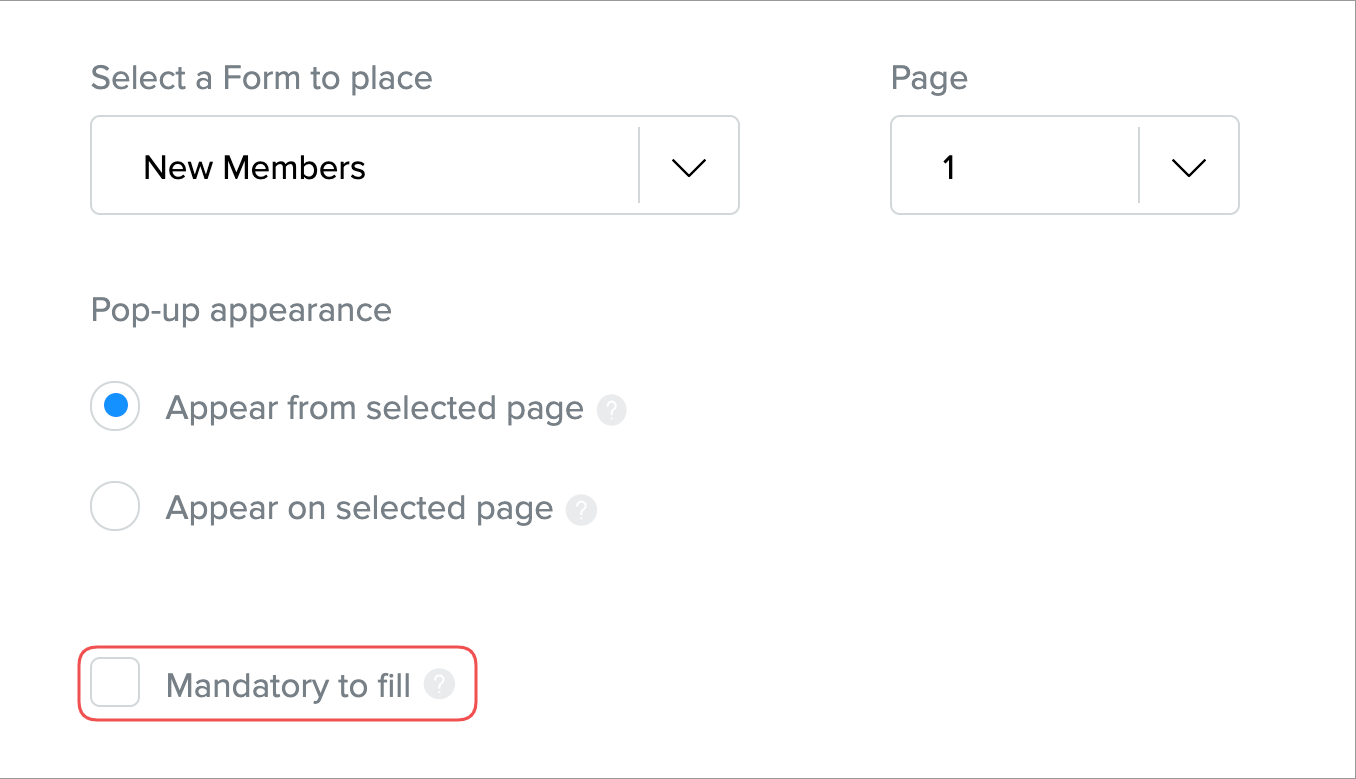The width and height of the screenshot is (1356, 779).
Task: Expand the Page dropdown chevron arrow
Action: point(1188,167)
